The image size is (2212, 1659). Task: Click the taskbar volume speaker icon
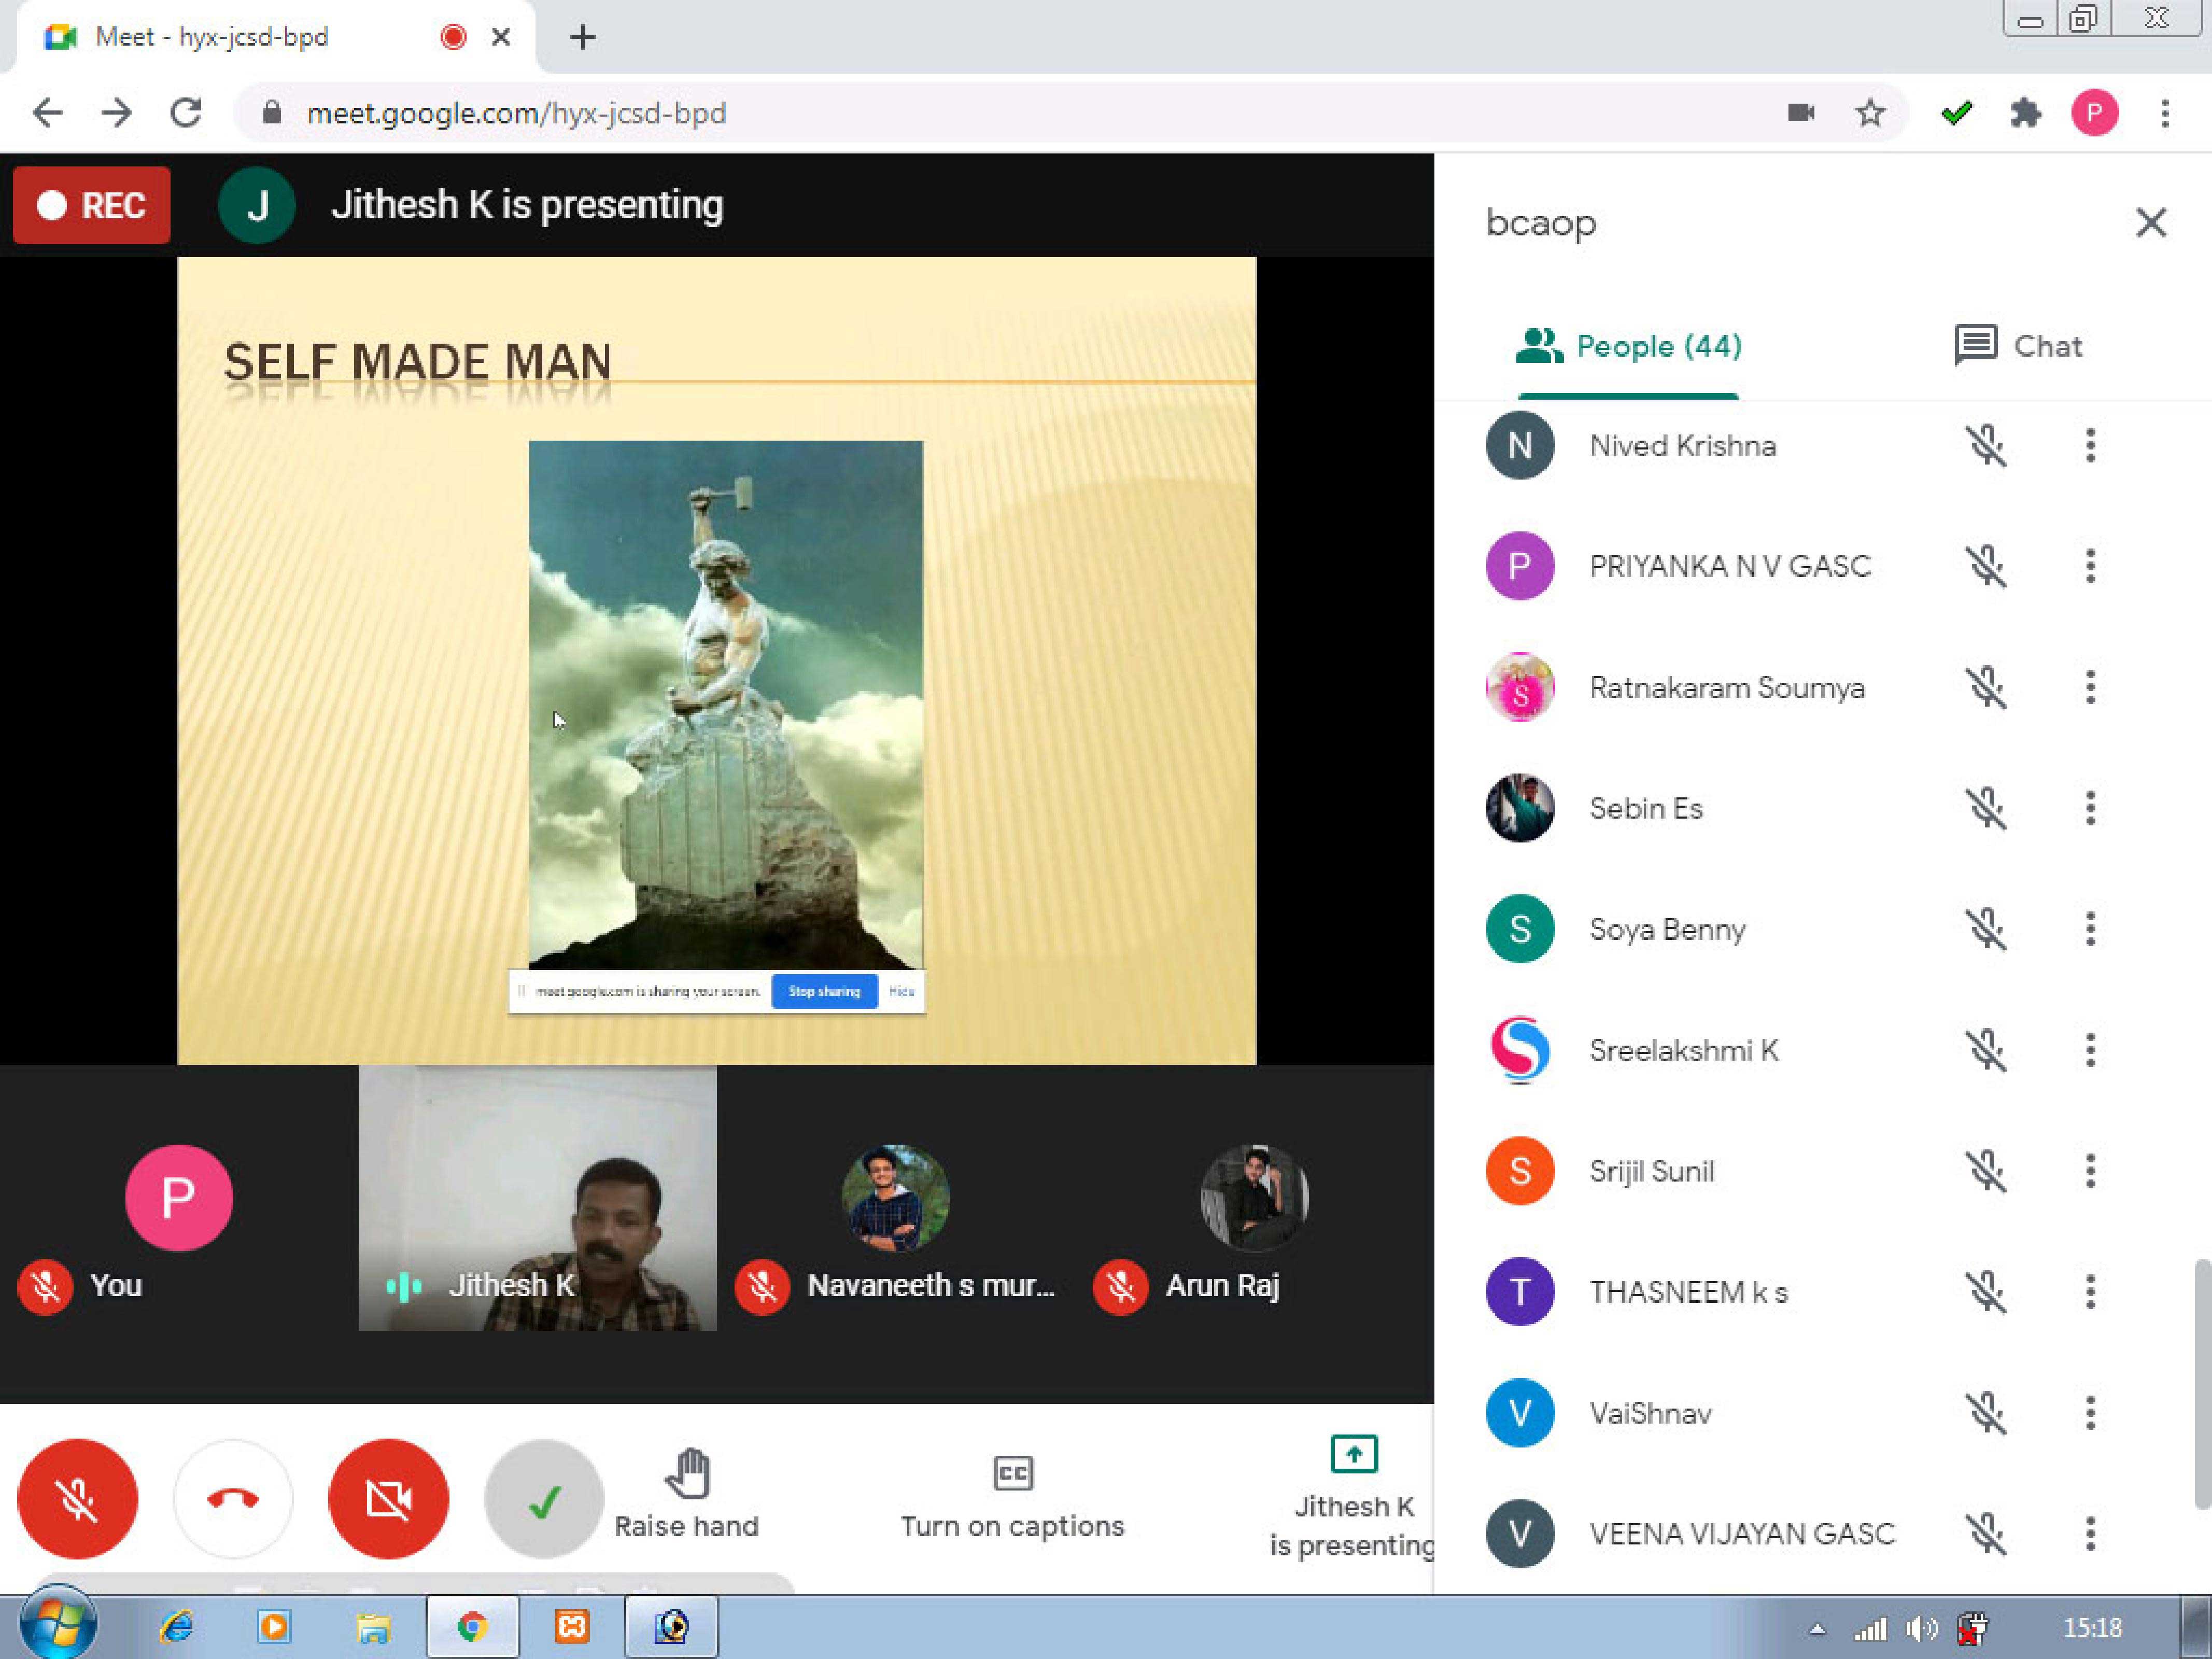tap(1921, 1630)
